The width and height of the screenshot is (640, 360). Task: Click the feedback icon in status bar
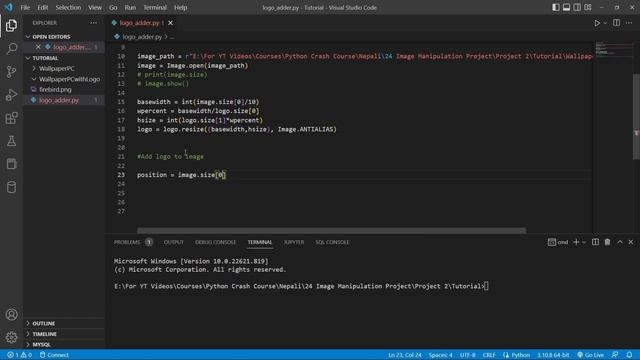pyautogui.click(x=615, y=355)
